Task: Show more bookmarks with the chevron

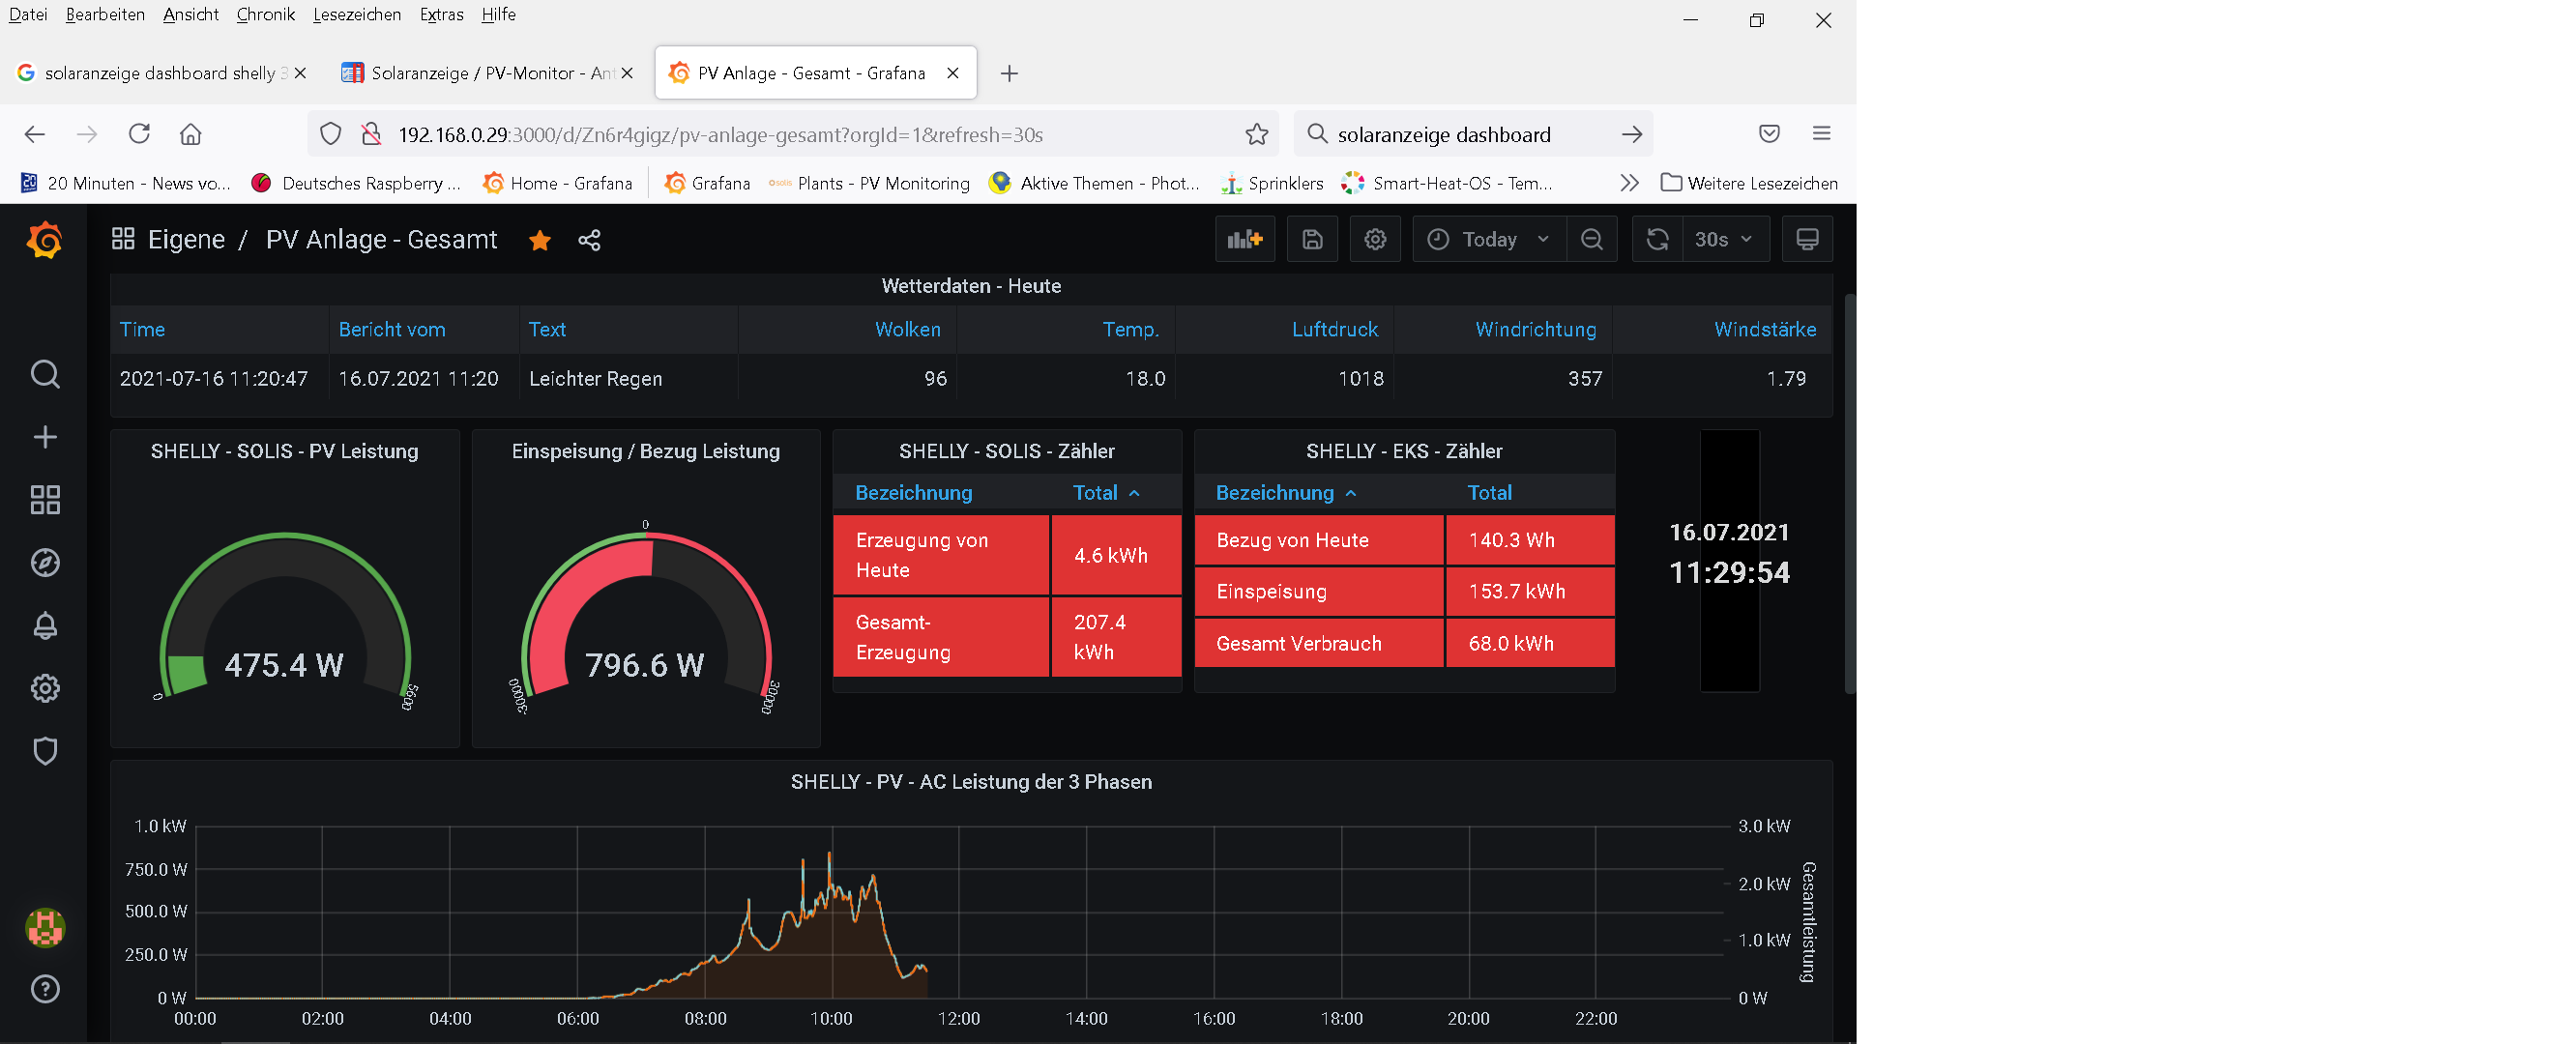Action: 1629,183
